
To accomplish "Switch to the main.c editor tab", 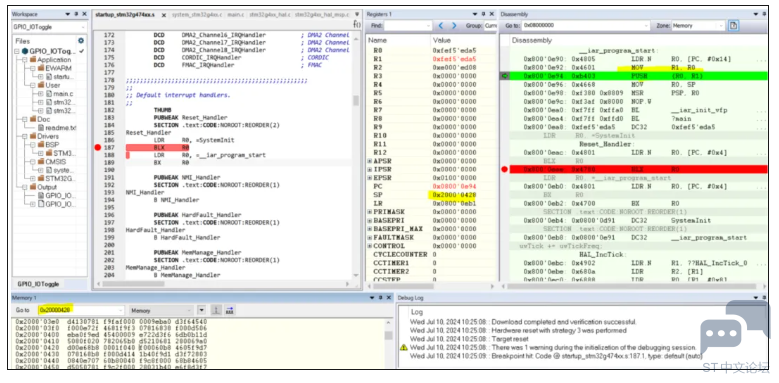I will 235,15.
